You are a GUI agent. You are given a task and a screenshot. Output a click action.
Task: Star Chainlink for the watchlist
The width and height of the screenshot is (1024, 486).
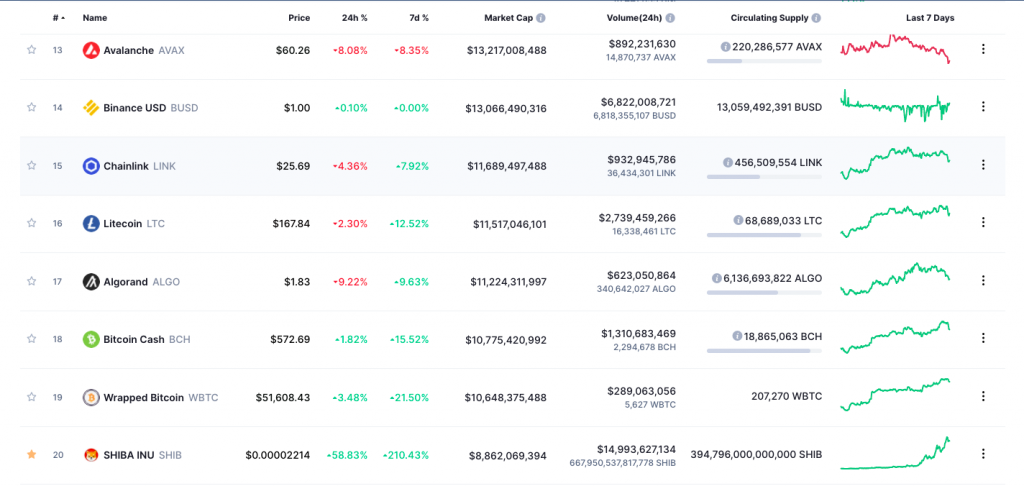(31, 165)
